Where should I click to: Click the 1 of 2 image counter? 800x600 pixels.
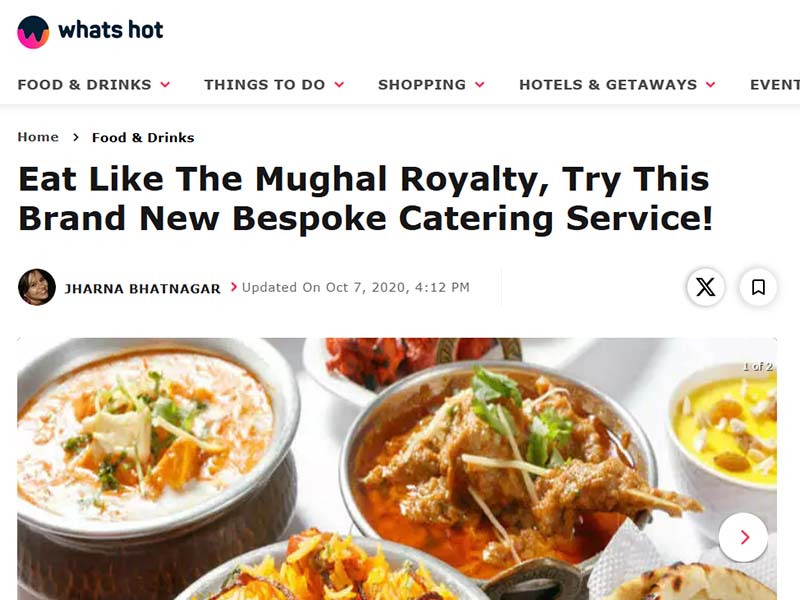coord(758,366)
